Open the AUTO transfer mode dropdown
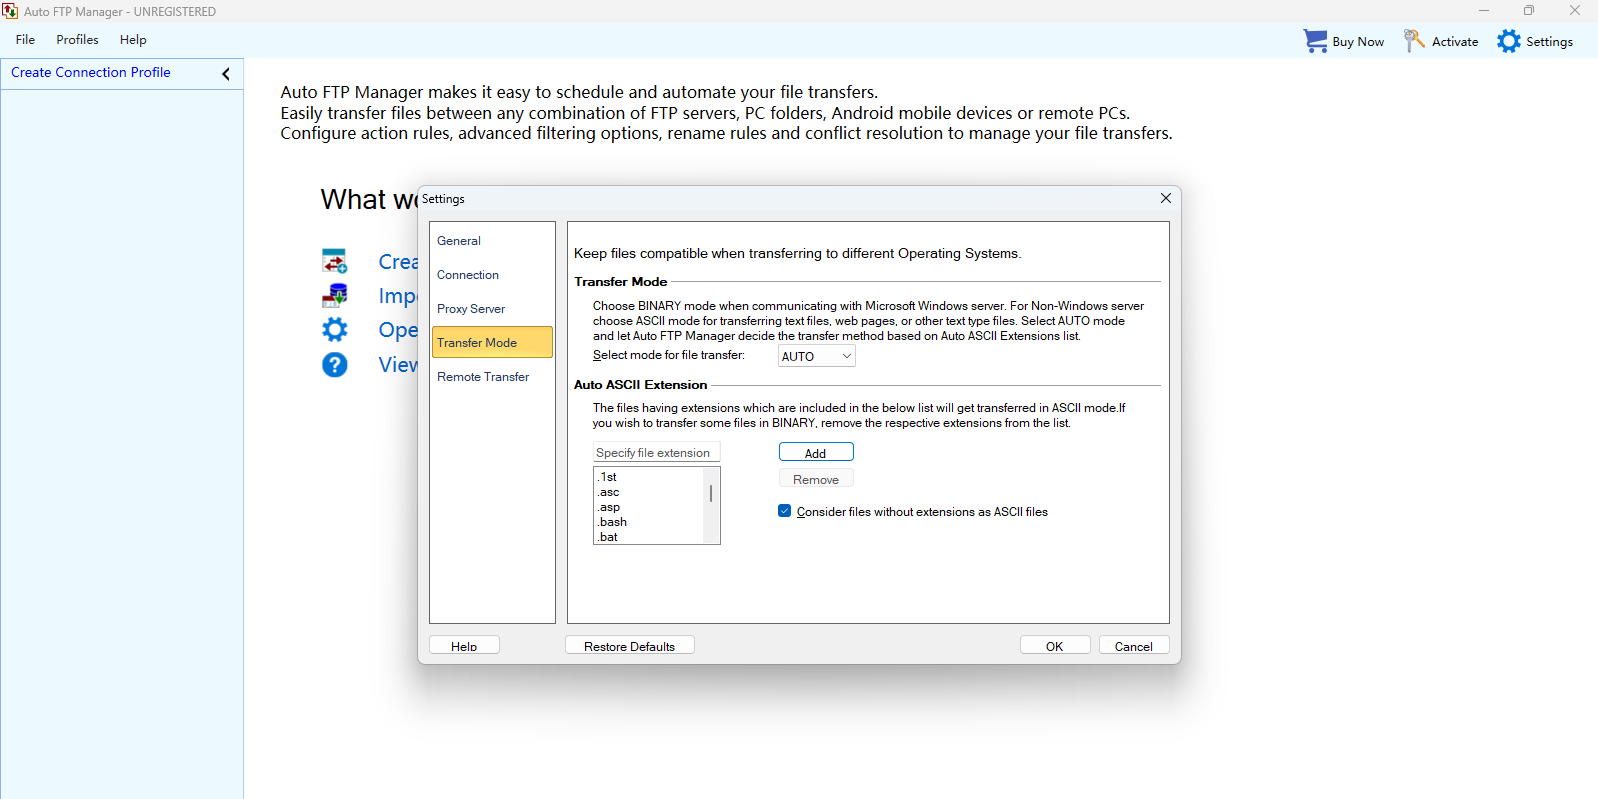 [816, 356]
